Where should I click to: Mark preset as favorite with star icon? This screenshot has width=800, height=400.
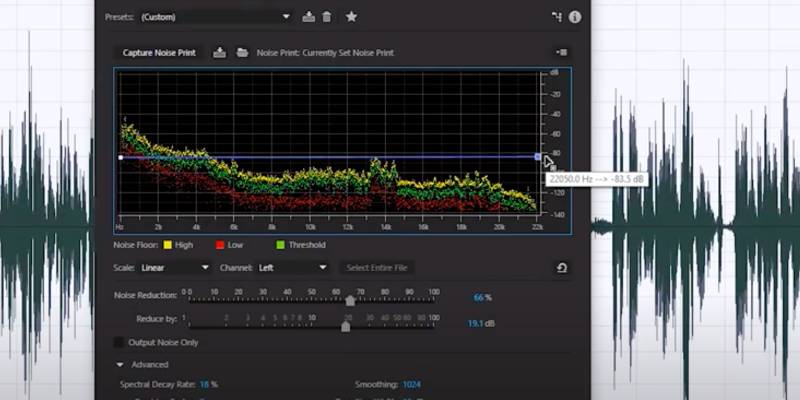click(351, 17)
